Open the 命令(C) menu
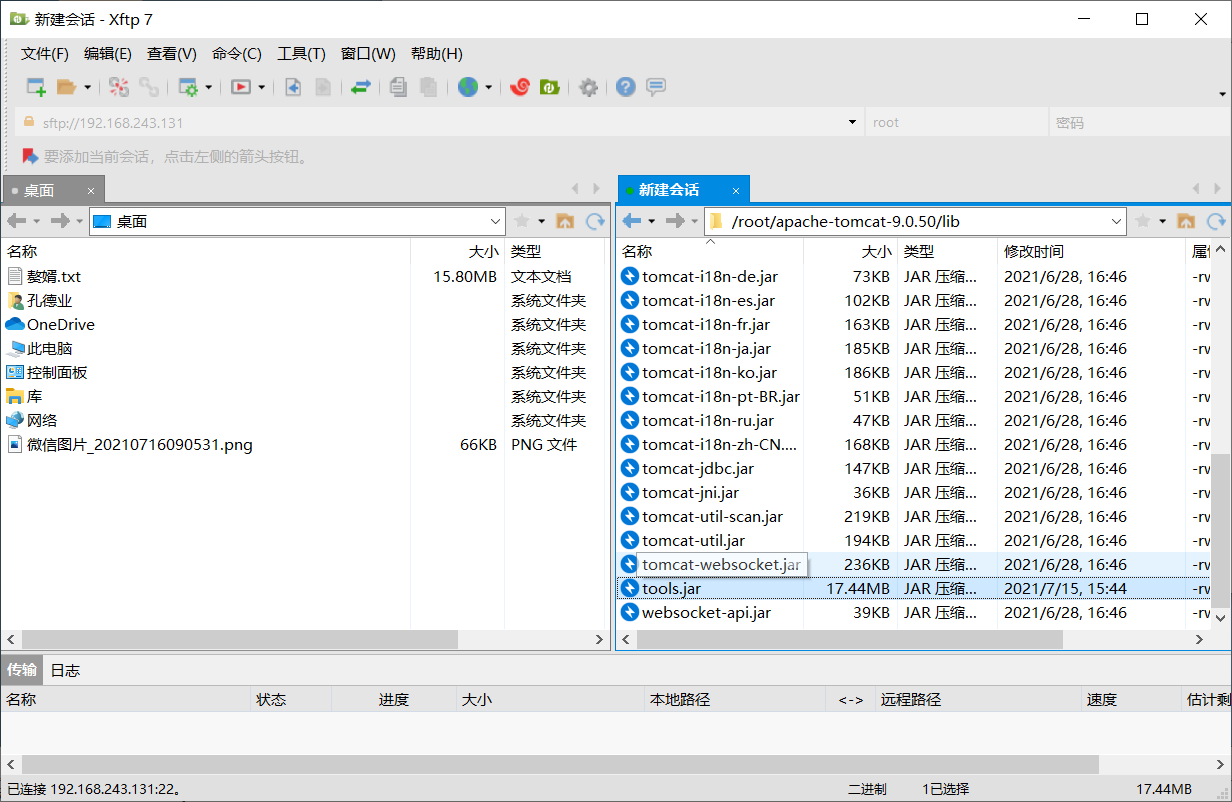 tap(237, 54)
